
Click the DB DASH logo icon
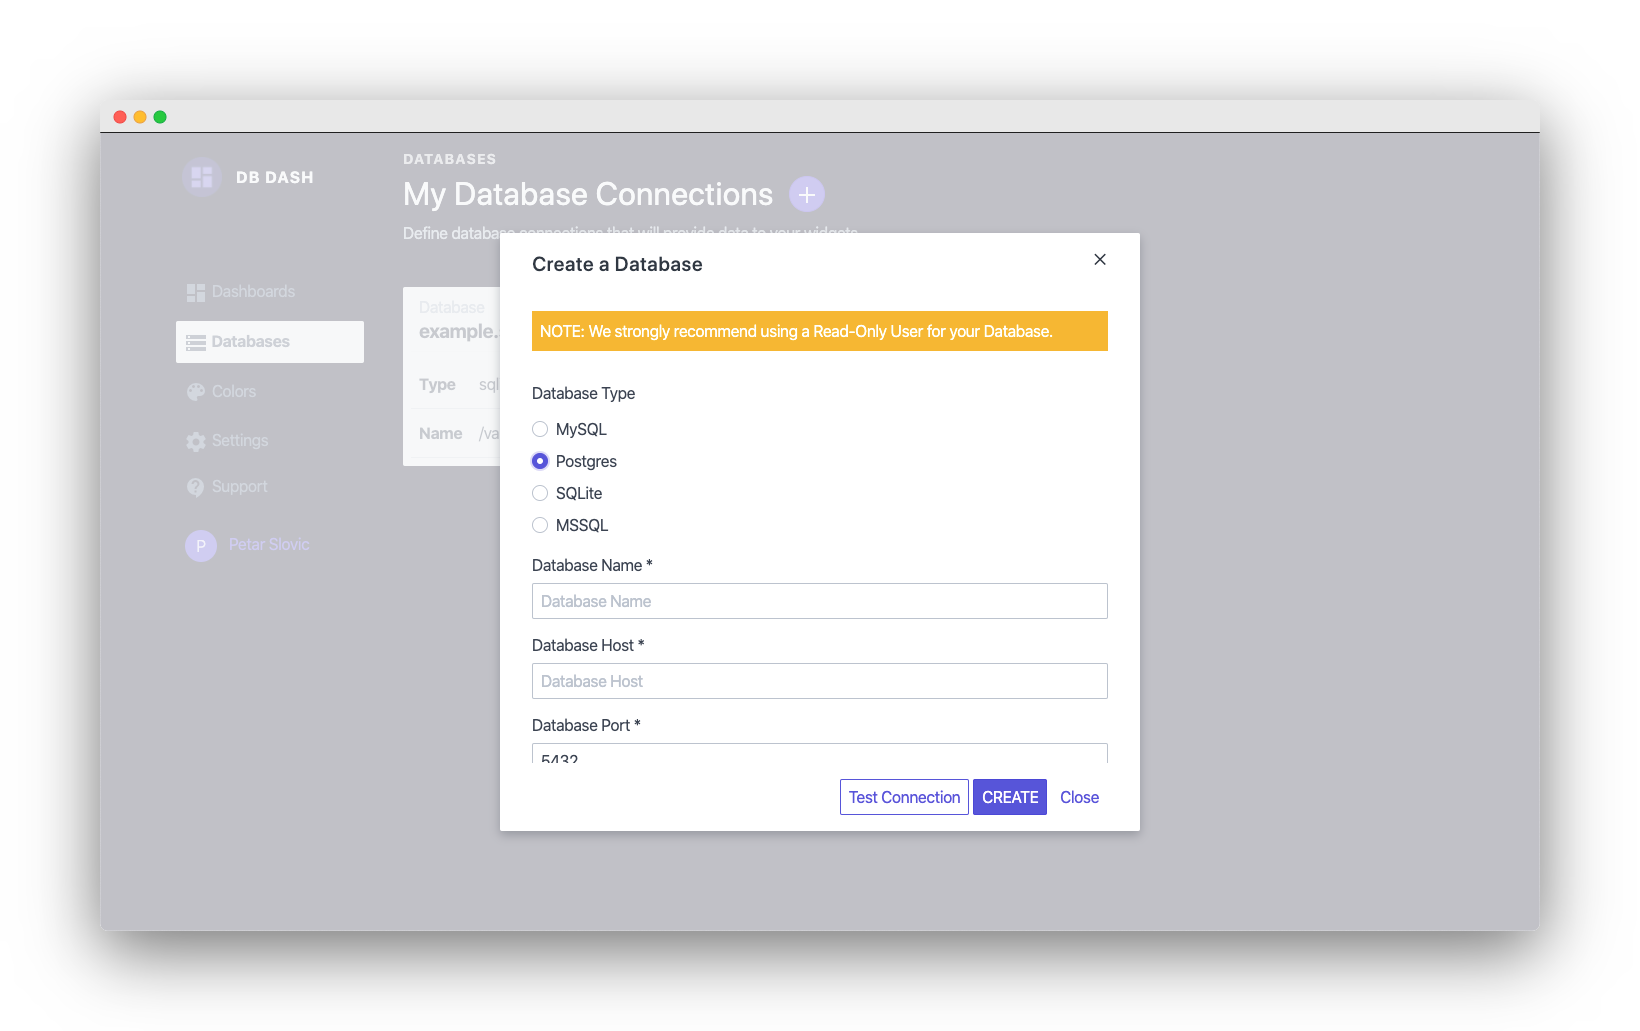coord(202,177)
